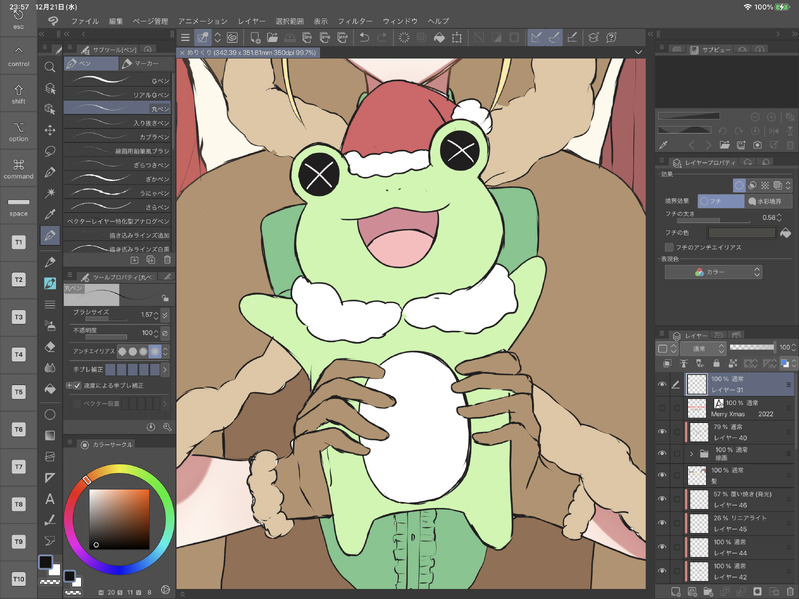Choose the Gペン sub tool

coord(118,80)
